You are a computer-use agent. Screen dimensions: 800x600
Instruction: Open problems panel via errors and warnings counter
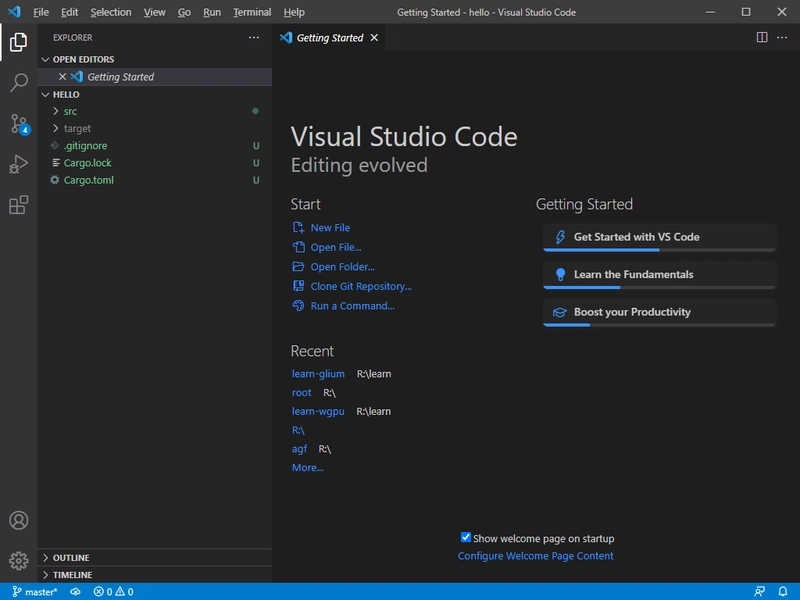pos(113,592)
